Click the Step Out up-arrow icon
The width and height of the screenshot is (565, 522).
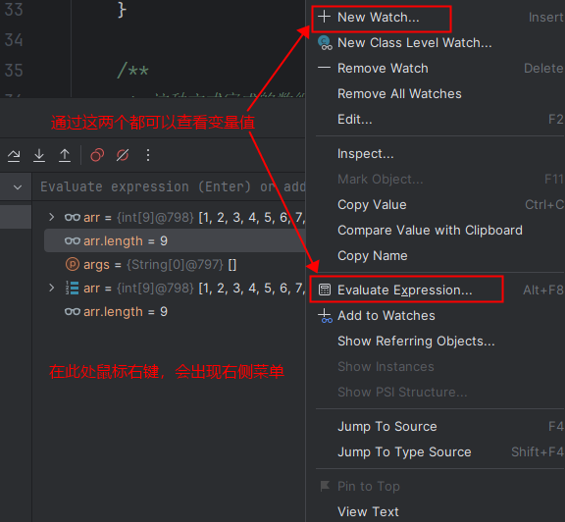click(x=64, y=156)
